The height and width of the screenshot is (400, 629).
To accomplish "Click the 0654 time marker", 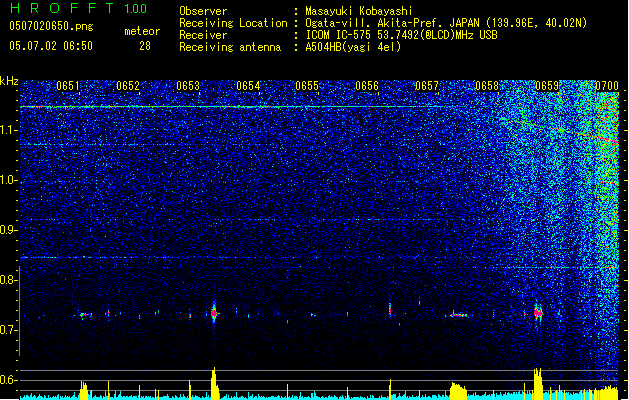I will [x=248, y=86].
